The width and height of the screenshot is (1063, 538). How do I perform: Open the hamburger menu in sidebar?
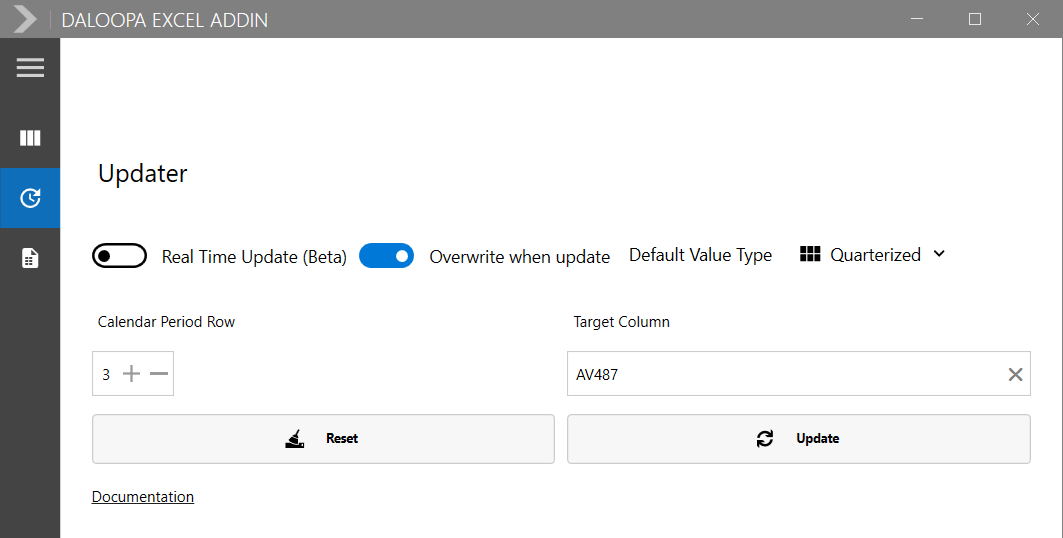tap(31, 68)
